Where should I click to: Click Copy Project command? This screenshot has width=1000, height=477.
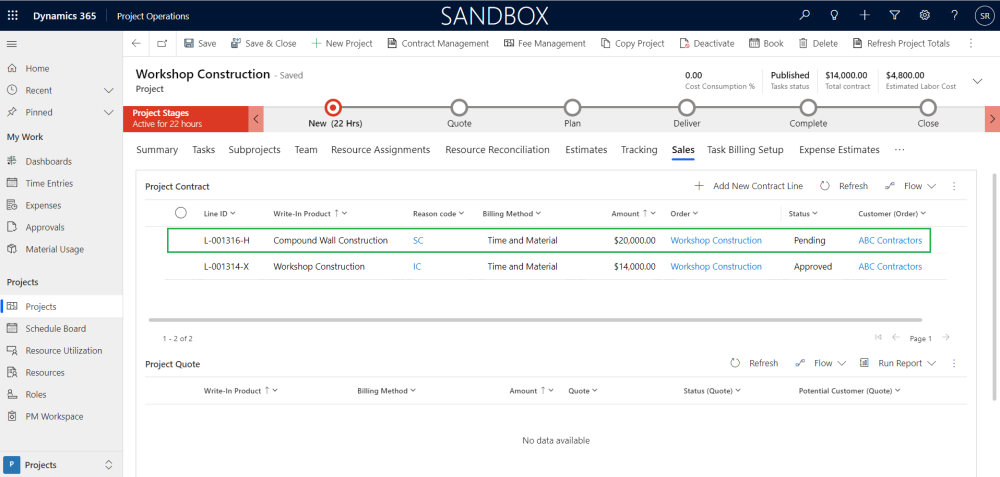633,43
